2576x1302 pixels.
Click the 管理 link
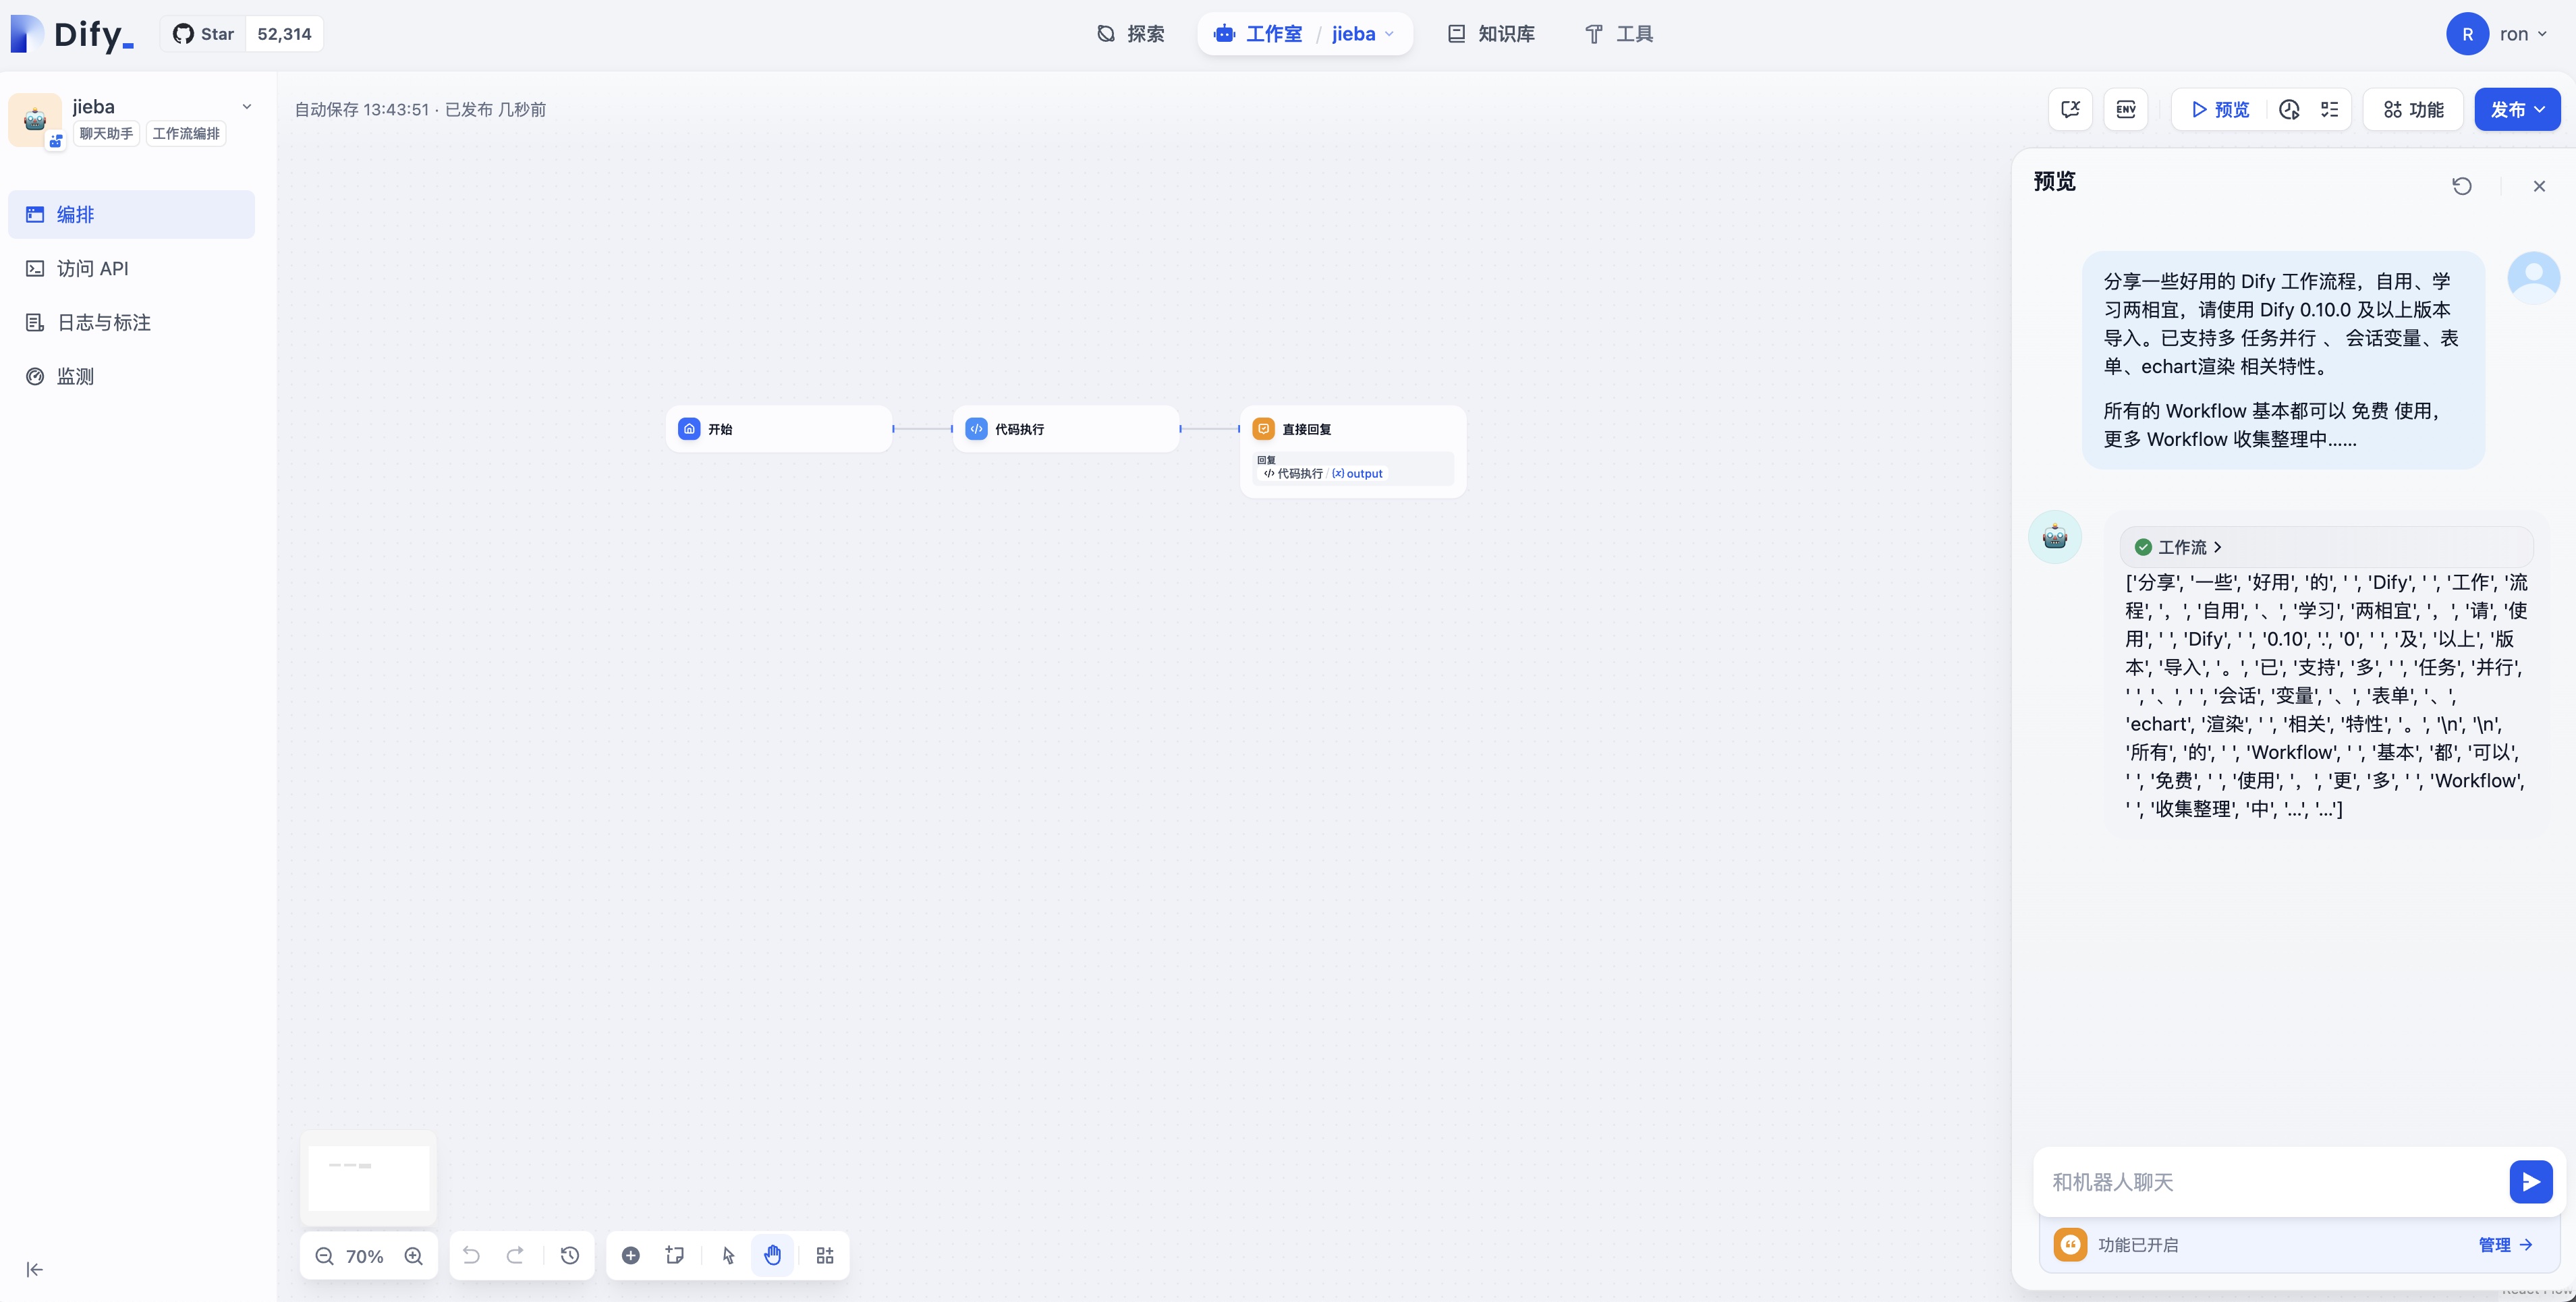[2505, 1245]
